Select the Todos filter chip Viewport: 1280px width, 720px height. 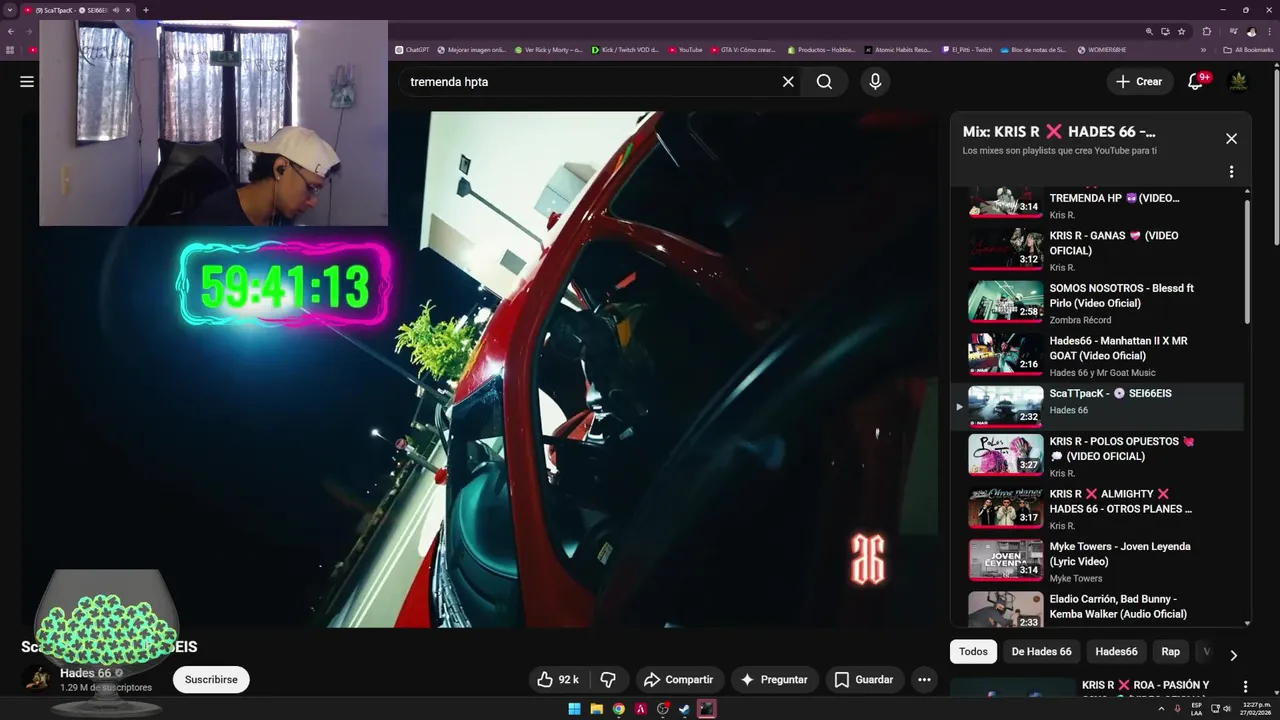[x=973, y=652]
